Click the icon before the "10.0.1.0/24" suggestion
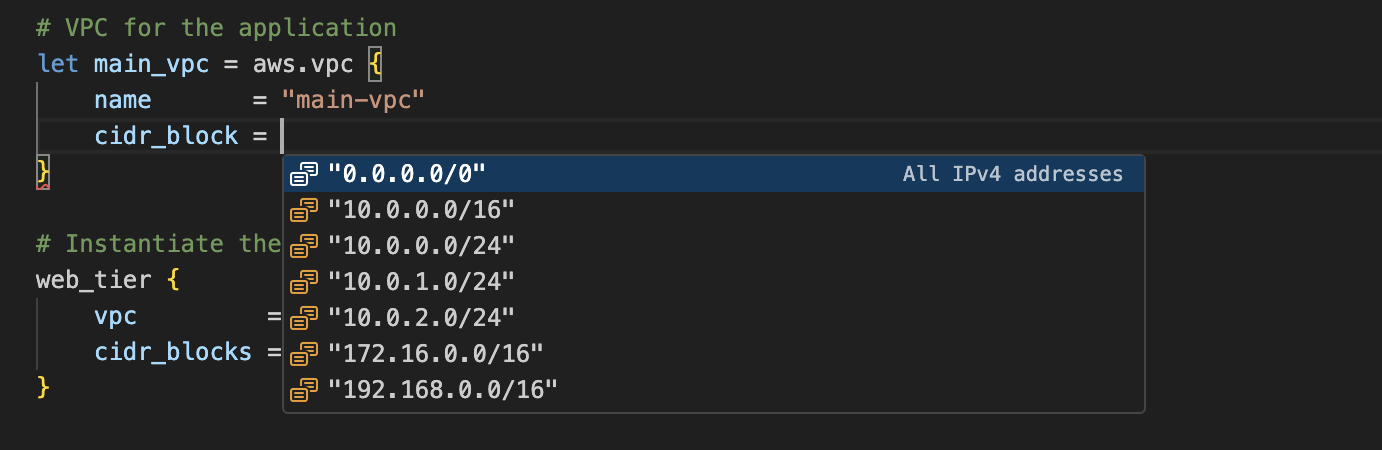Image resolution: width=1382 pixels, height=450 pixels. coord(304,281)
